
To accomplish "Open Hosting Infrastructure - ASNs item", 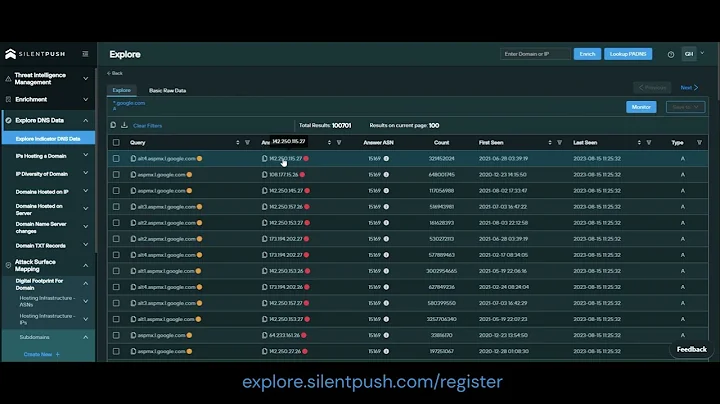I will (47, 301).
